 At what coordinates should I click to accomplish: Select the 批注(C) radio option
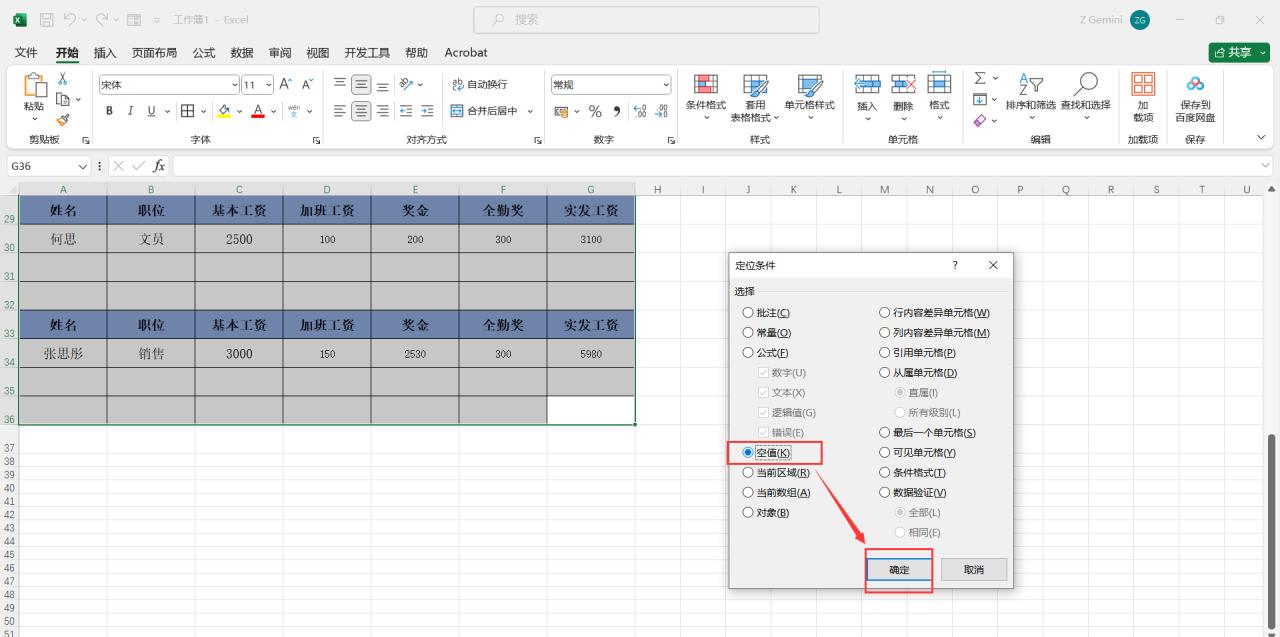(x=766, y=313)
